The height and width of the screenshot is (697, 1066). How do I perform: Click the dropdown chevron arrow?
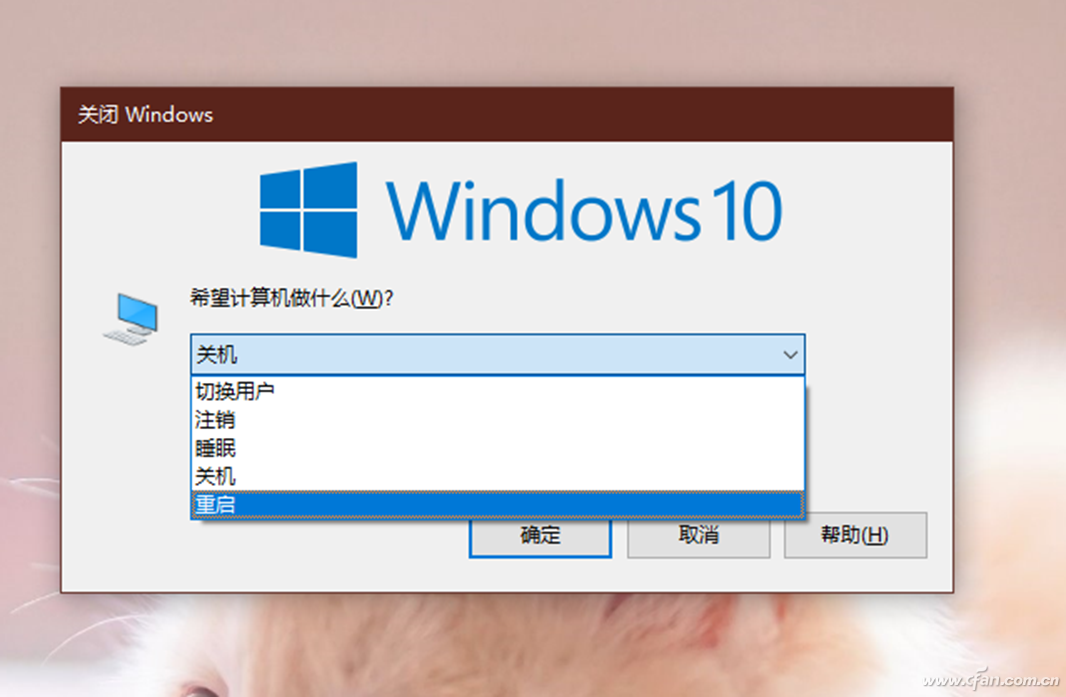click(789, 354)
